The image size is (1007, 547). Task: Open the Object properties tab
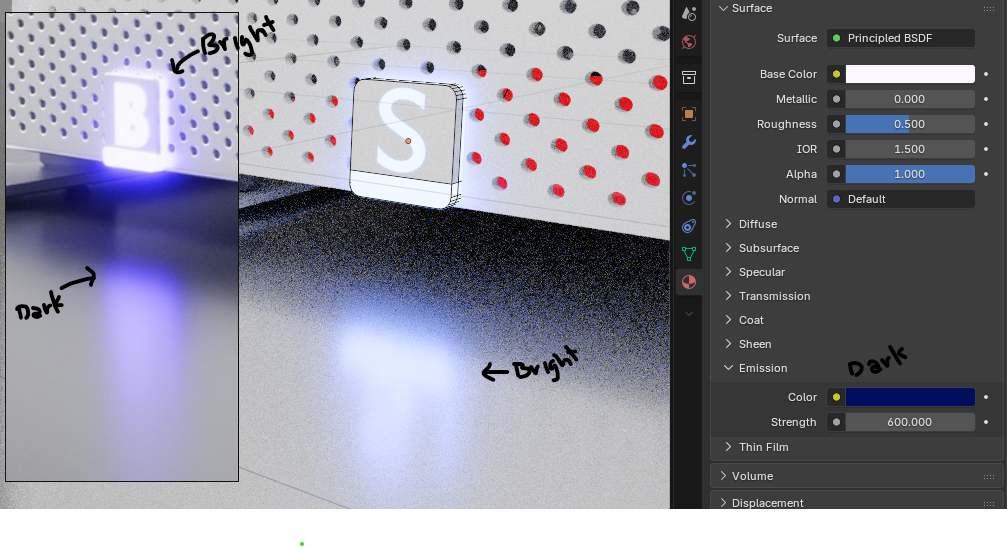pyautogui.click(x=688, y=114)
